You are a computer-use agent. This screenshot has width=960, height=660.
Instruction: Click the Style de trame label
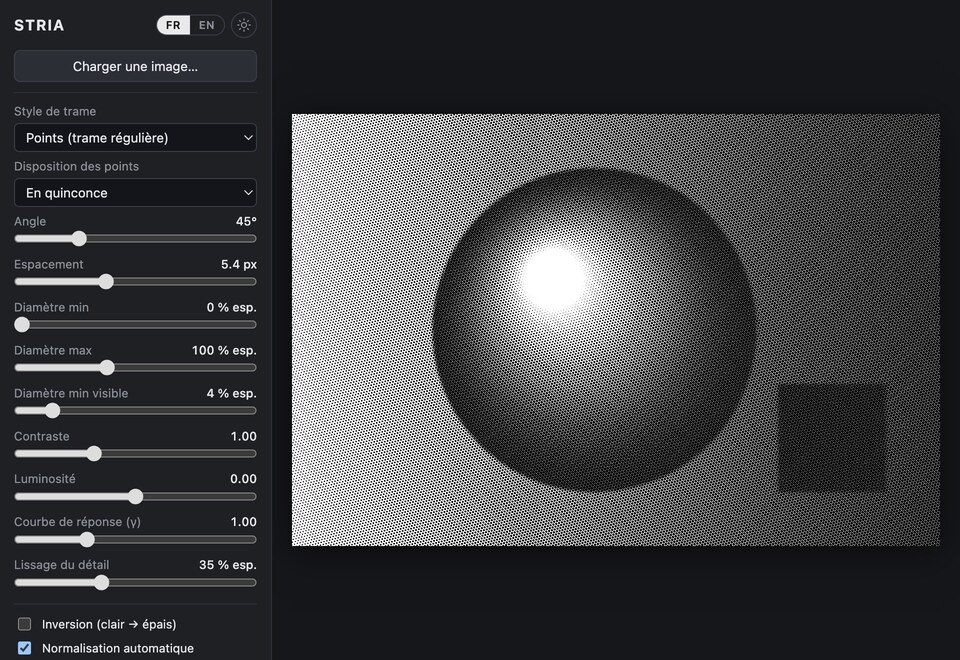point(55,111)
